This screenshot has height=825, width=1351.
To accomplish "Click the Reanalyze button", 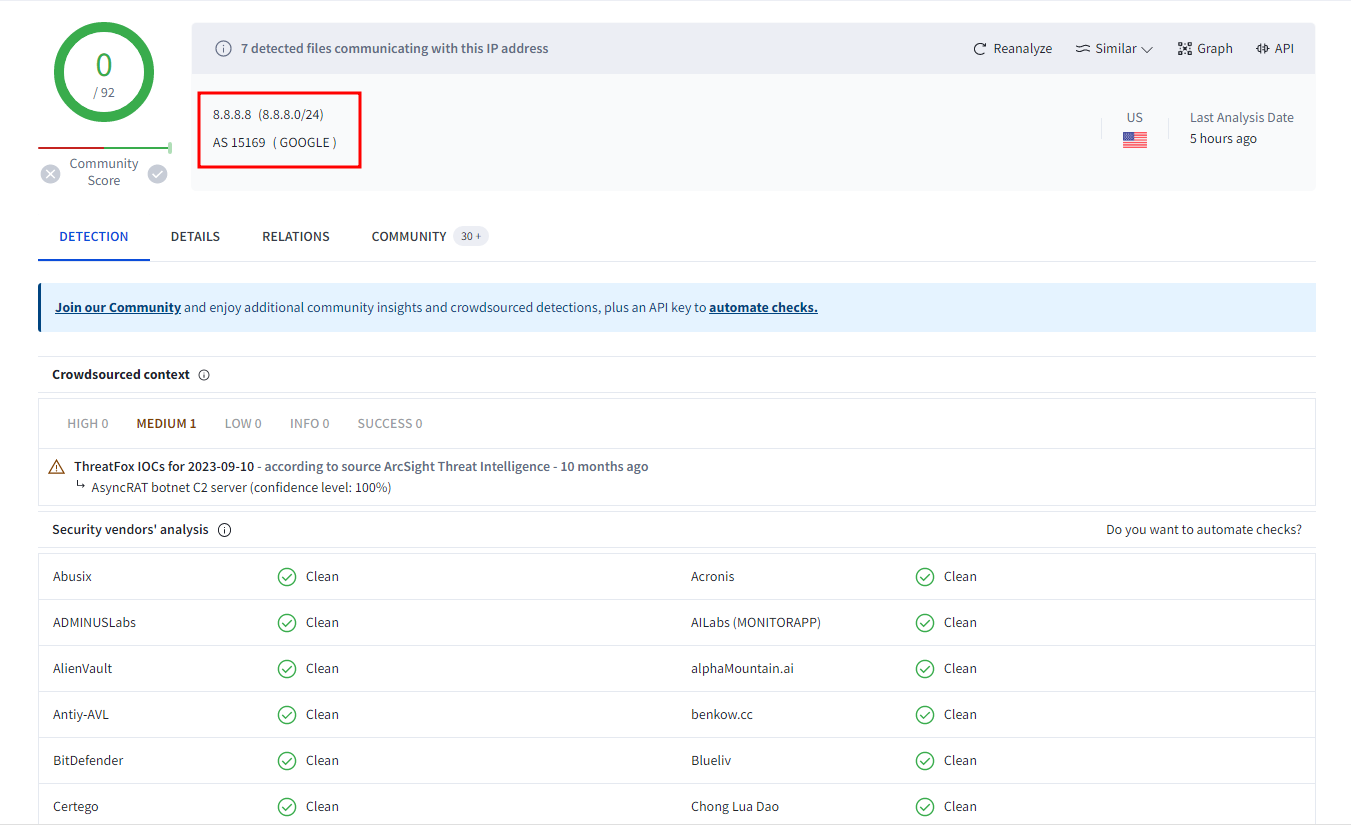I will click(x=1012, y=48).
